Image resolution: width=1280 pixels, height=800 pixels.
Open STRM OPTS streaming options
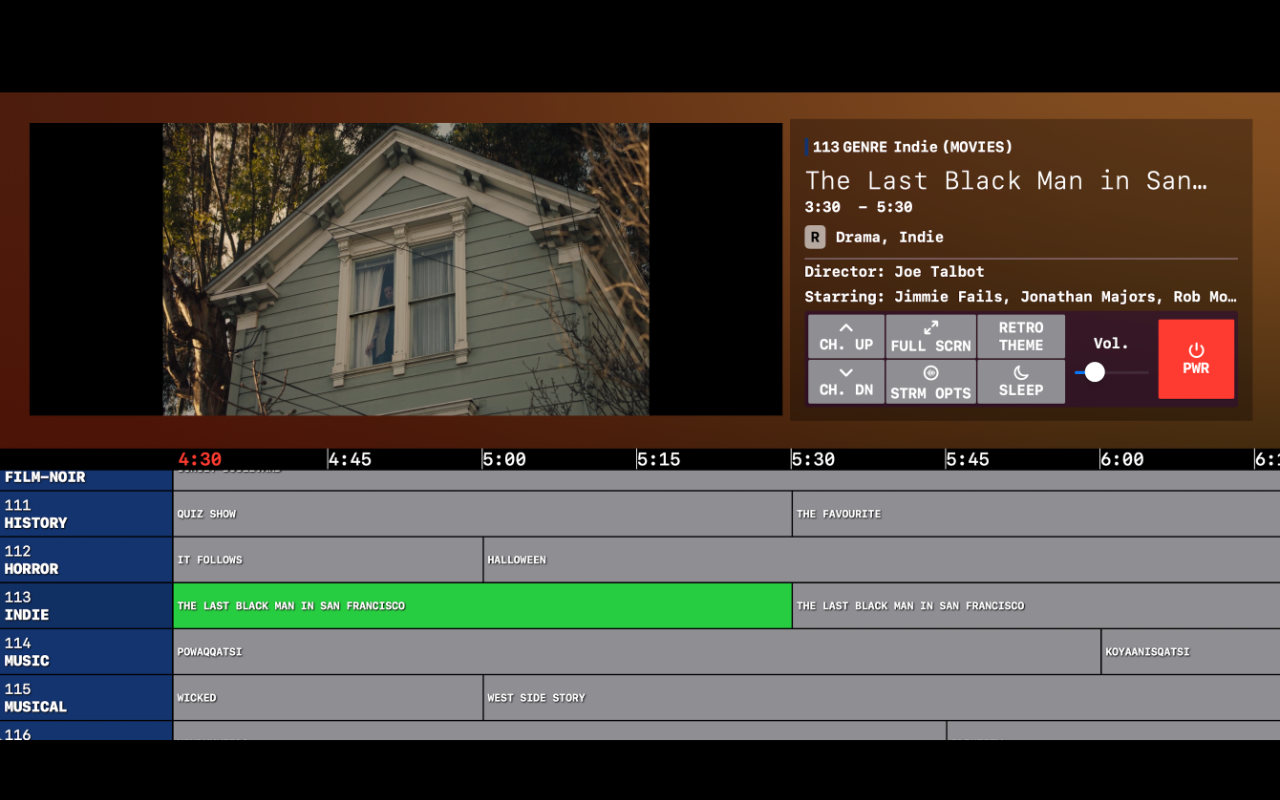(931, 381)
